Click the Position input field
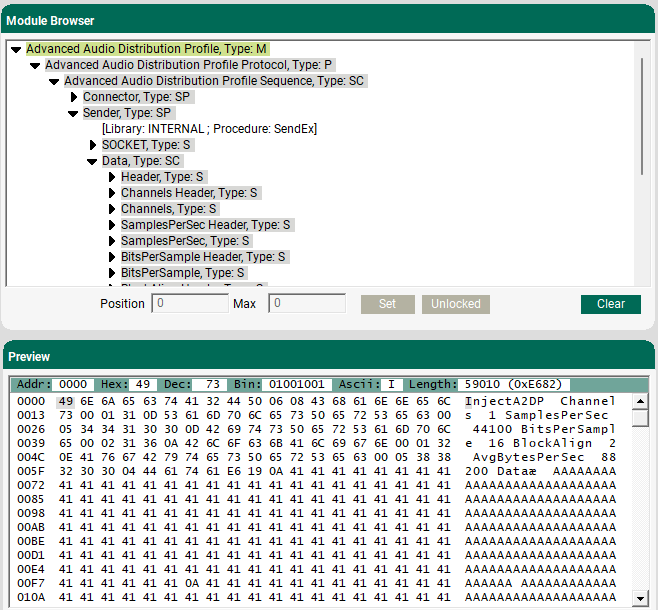Screen dimensions: 658x610 (x=190, y=304)
